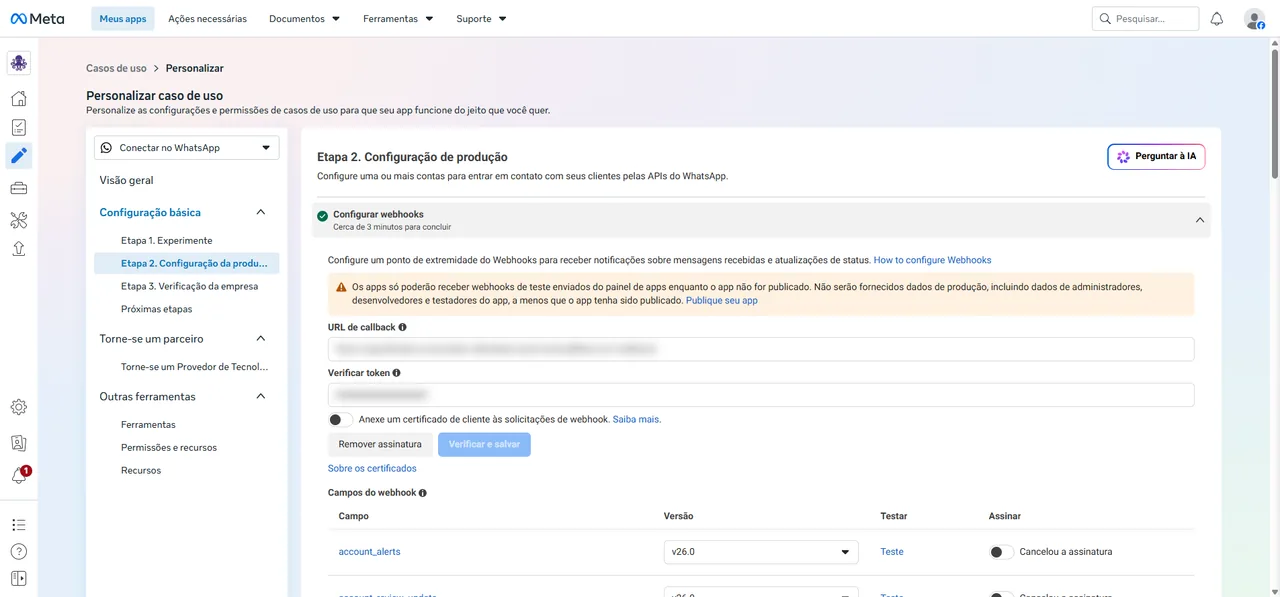Open alerts bell with red badge in sidebar

coord(19,476)
